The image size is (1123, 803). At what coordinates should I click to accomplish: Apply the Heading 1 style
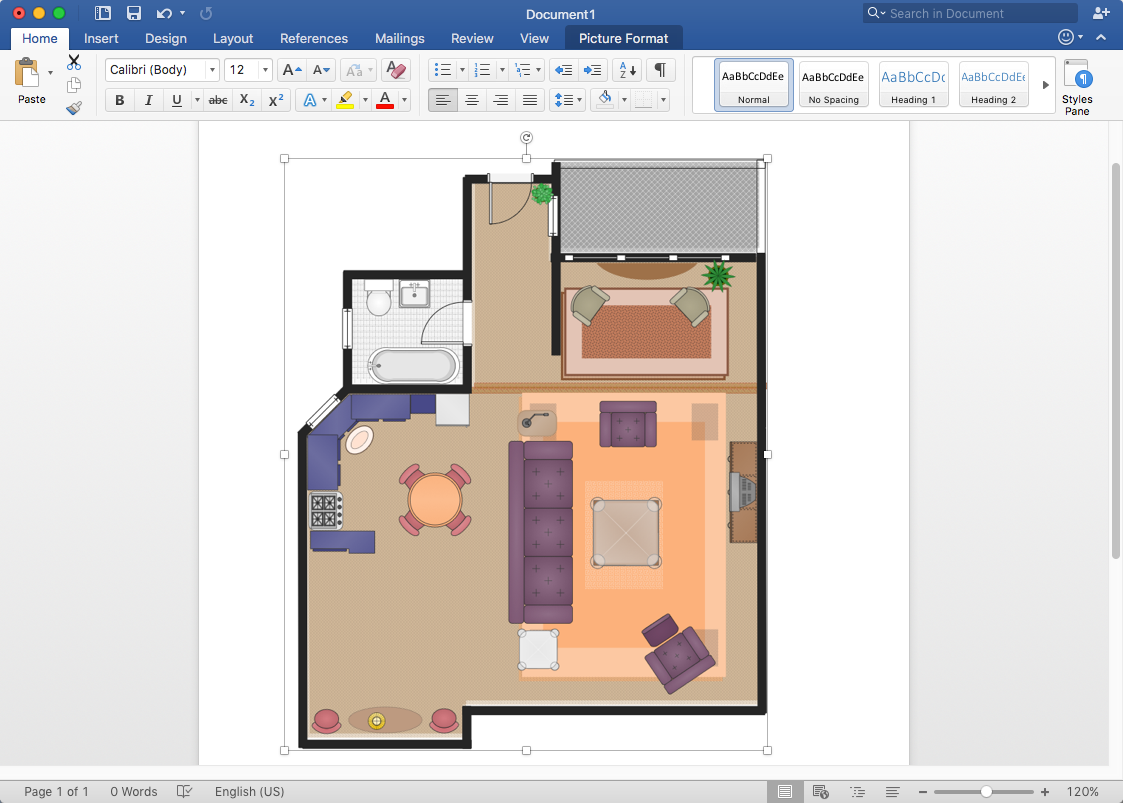[913, 84]
